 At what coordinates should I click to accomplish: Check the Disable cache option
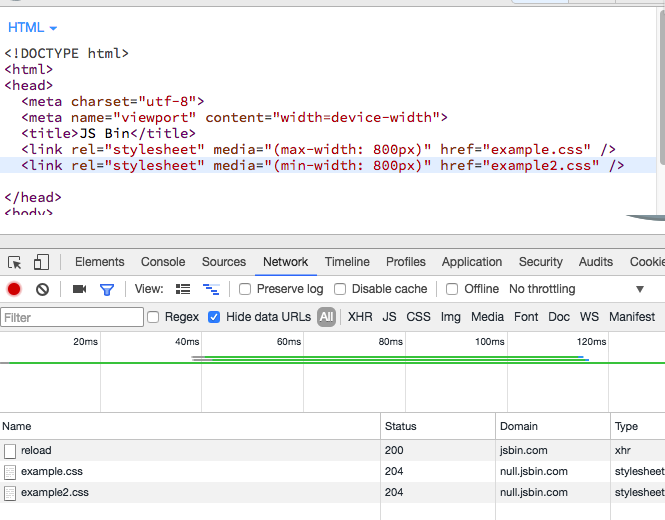pos(340,289)
